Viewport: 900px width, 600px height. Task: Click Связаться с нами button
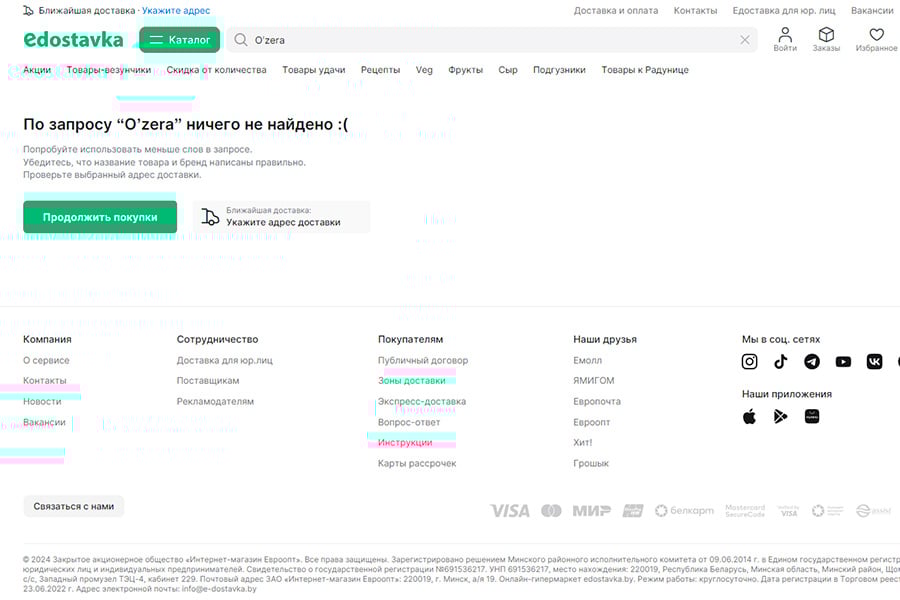coord(73,506)
